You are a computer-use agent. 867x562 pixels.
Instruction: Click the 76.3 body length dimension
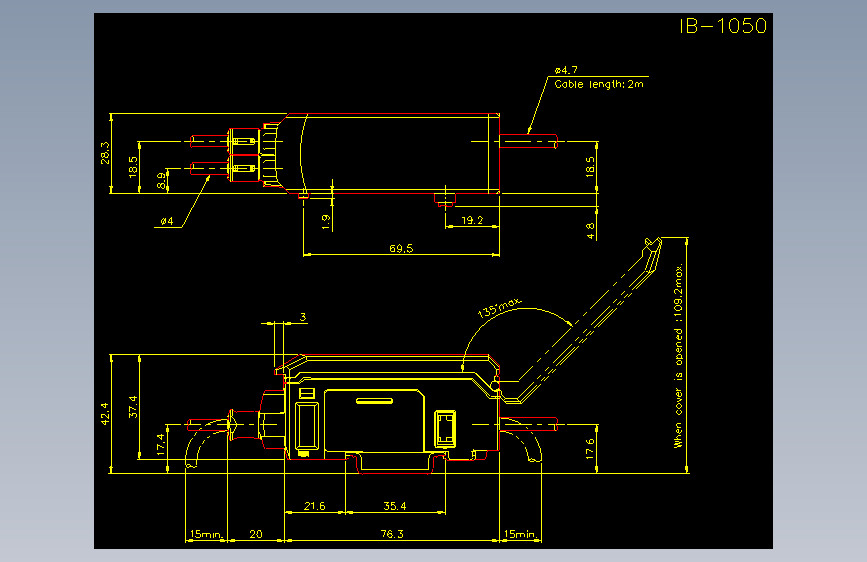tap(392, 534)
